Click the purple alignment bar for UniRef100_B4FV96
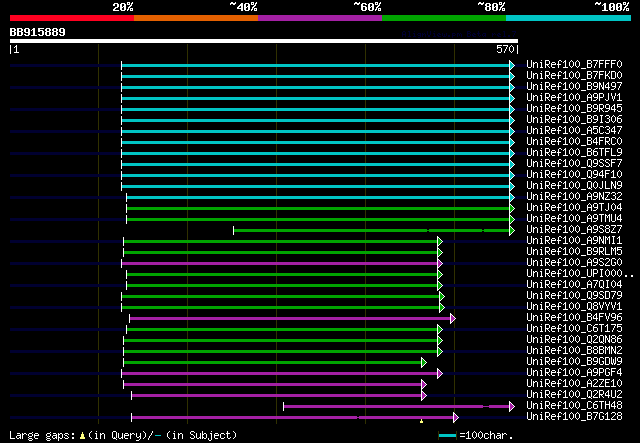640x443 pixels. coord(290,319)
